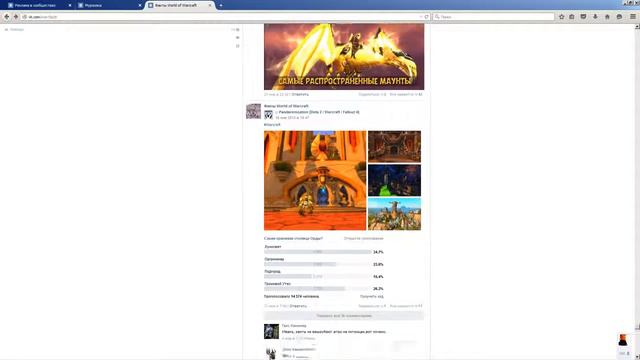Like the mounts banner post
This screenshot has height=360, width=640.
pyautogui.click(x=406, y=94)
